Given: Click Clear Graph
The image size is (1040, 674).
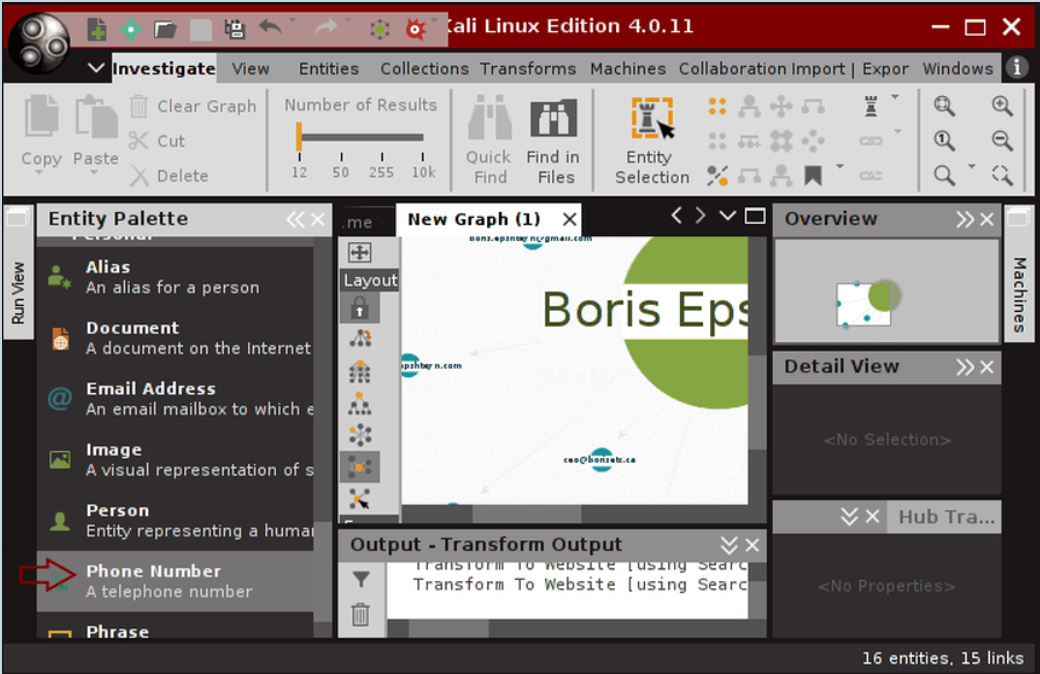Looking at the screenshot, I should [193, 106].
